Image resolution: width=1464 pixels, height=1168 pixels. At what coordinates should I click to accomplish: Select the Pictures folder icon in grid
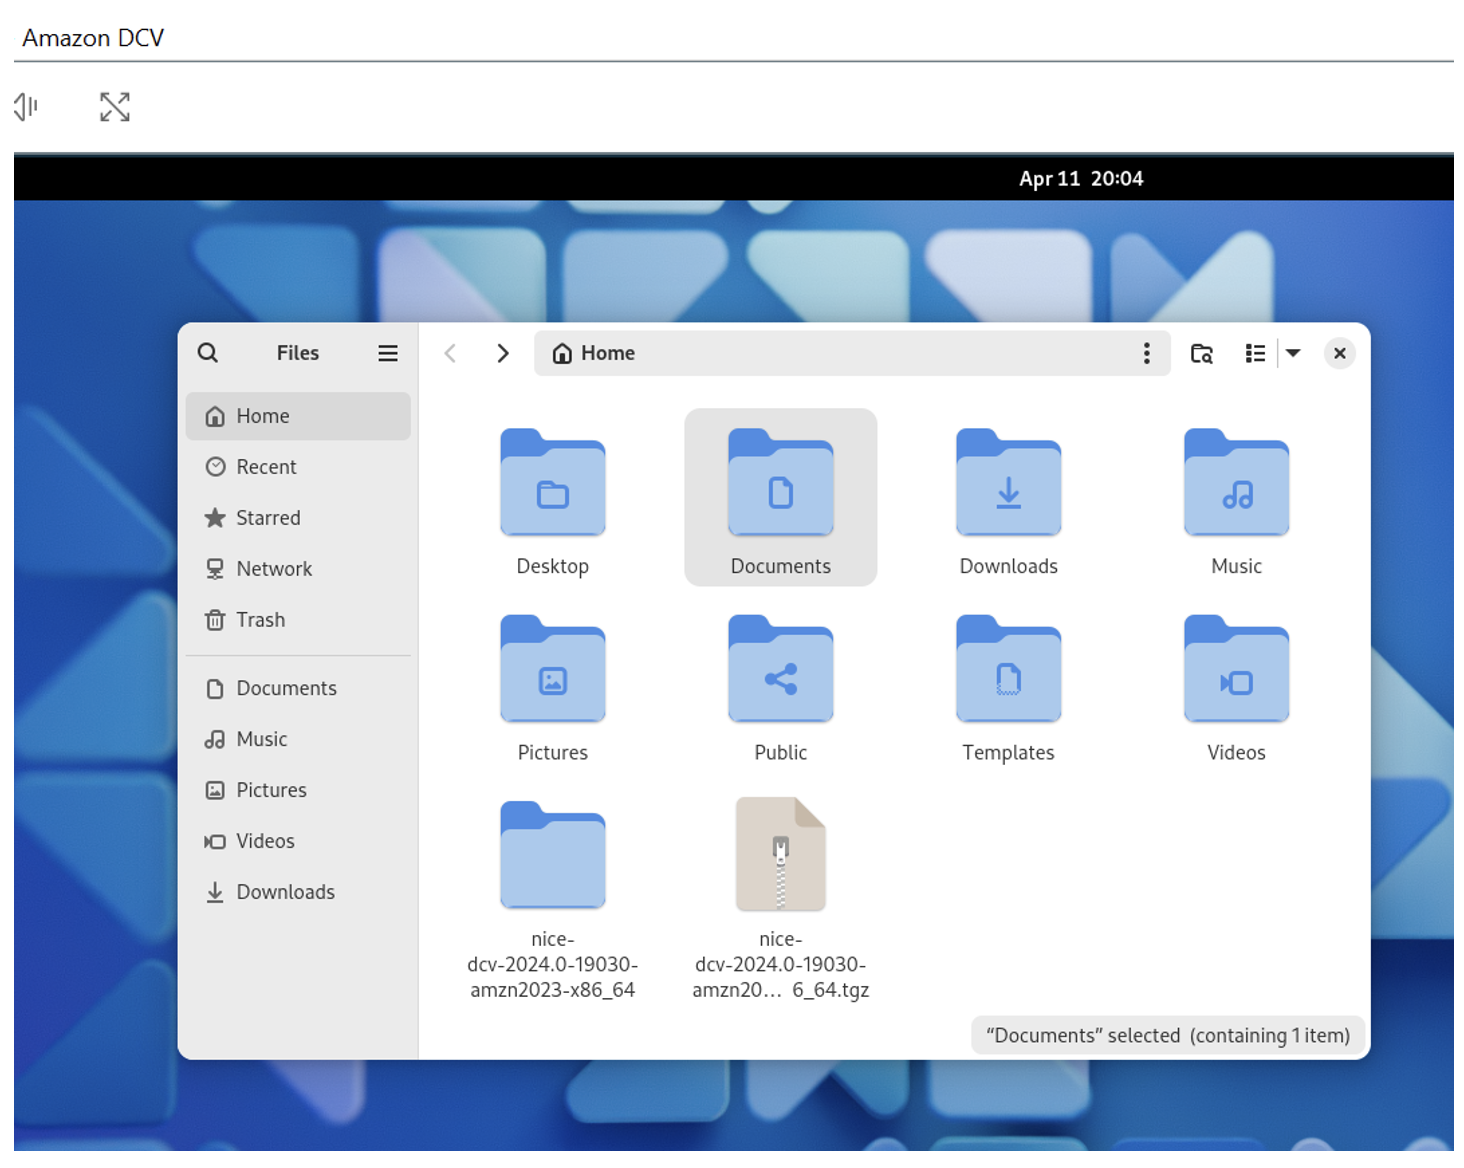click(553, 669)
